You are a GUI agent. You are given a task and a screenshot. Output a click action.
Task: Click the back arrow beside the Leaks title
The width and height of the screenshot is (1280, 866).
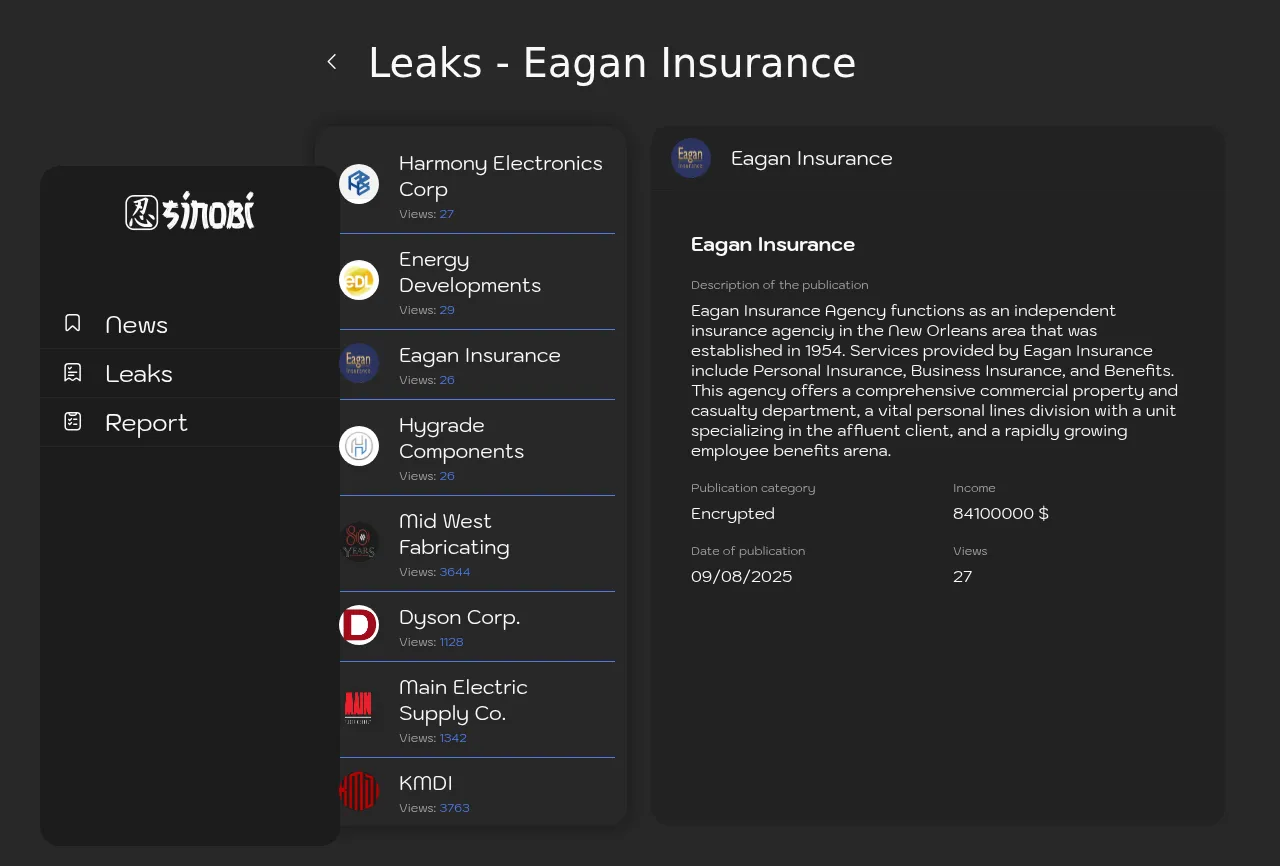332,62
